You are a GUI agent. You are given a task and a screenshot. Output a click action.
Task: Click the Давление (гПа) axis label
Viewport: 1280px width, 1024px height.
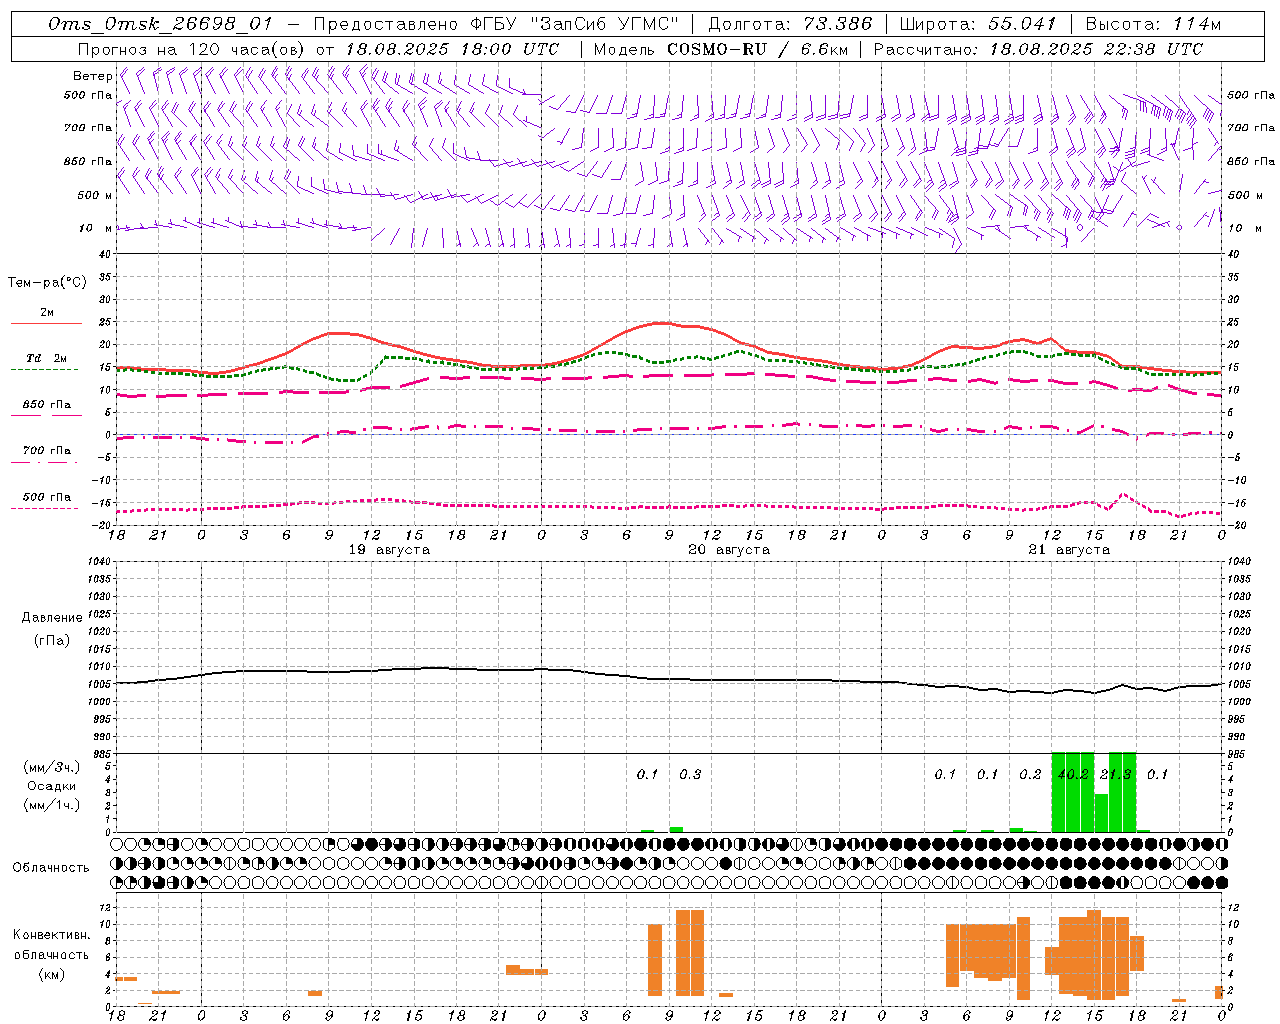click(x=51, y=629)
